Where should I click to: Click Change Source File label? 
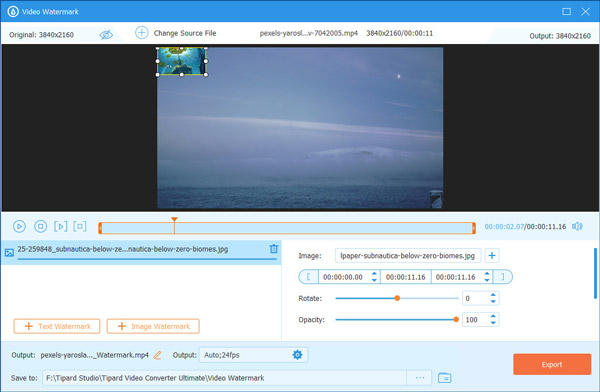185,33
